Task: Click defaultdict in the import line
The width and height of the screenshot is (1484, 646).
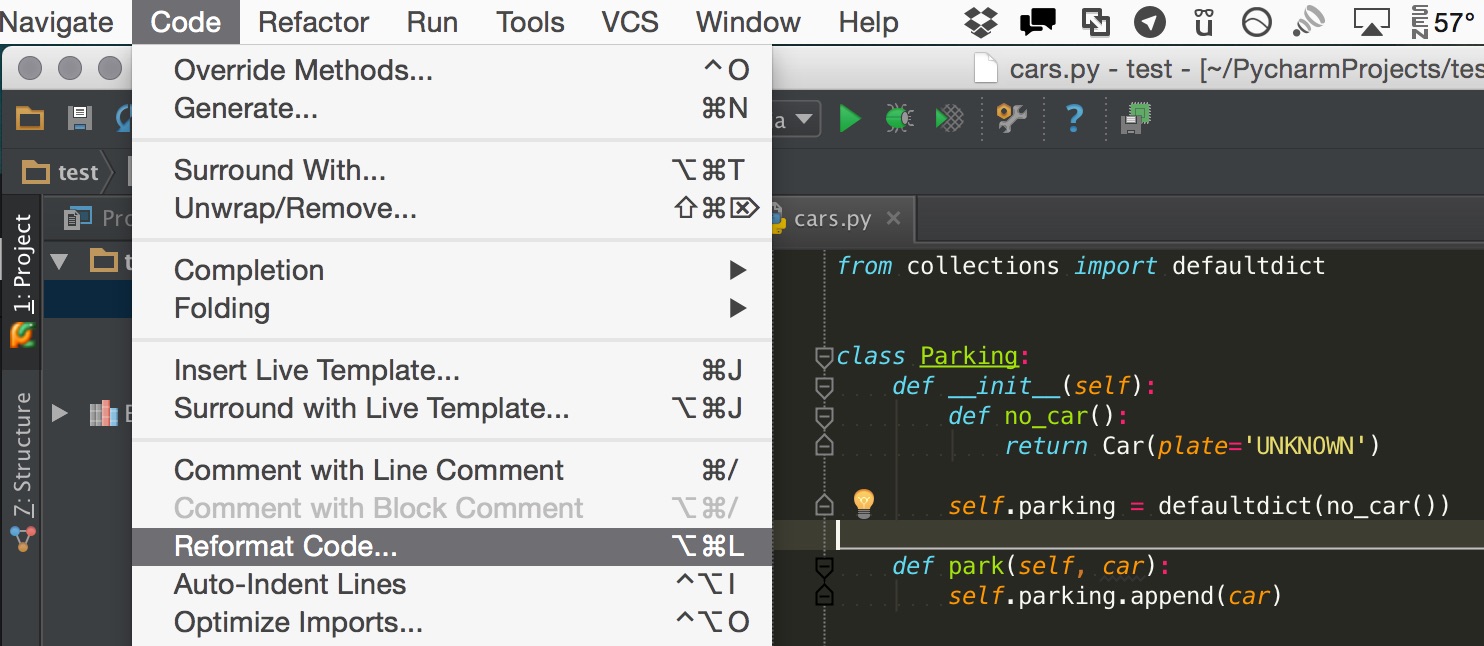Action: point(1248,266)
